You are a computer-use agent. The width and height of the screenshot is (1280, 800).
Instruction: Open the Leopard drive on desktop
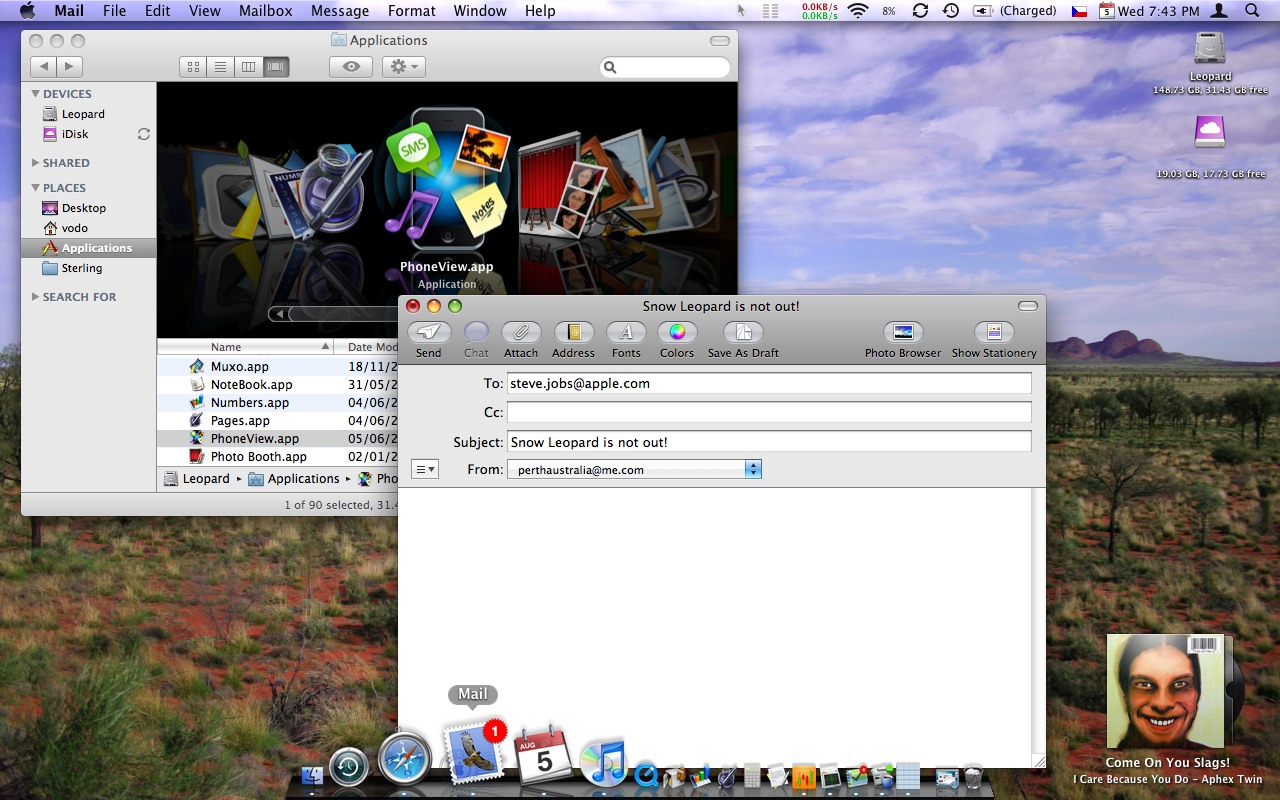tap(1210, 49)
